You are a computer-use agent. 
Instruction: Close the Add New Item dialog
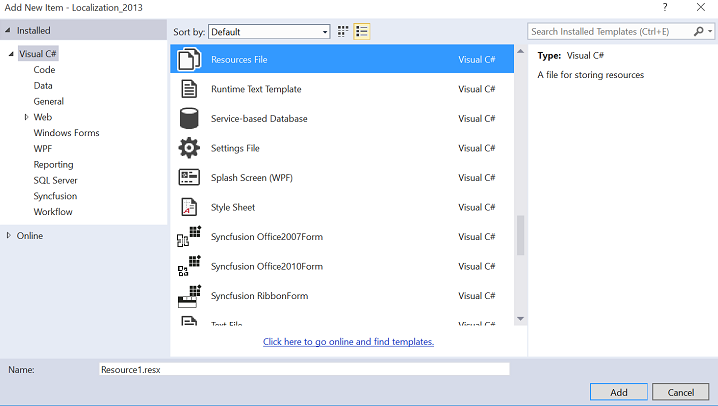pos(701,7)
